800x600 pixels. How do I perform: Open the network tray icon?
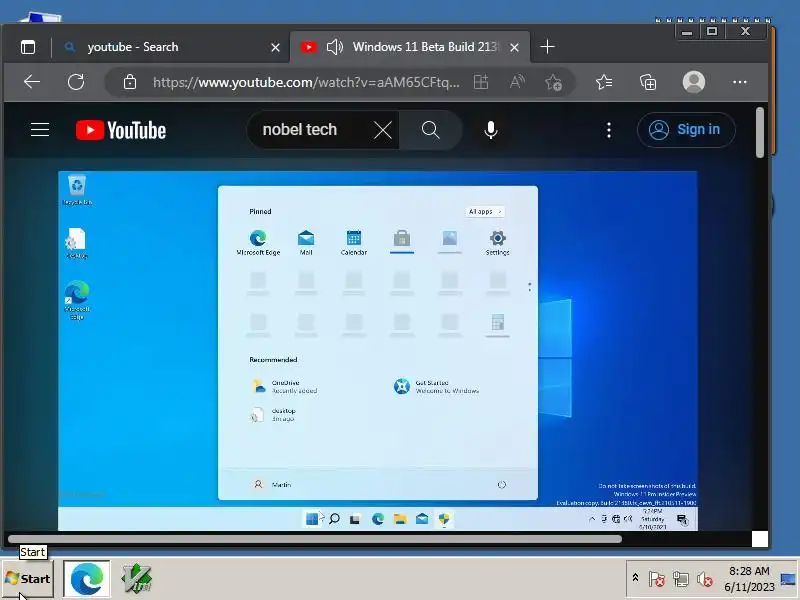click(681, 579)
